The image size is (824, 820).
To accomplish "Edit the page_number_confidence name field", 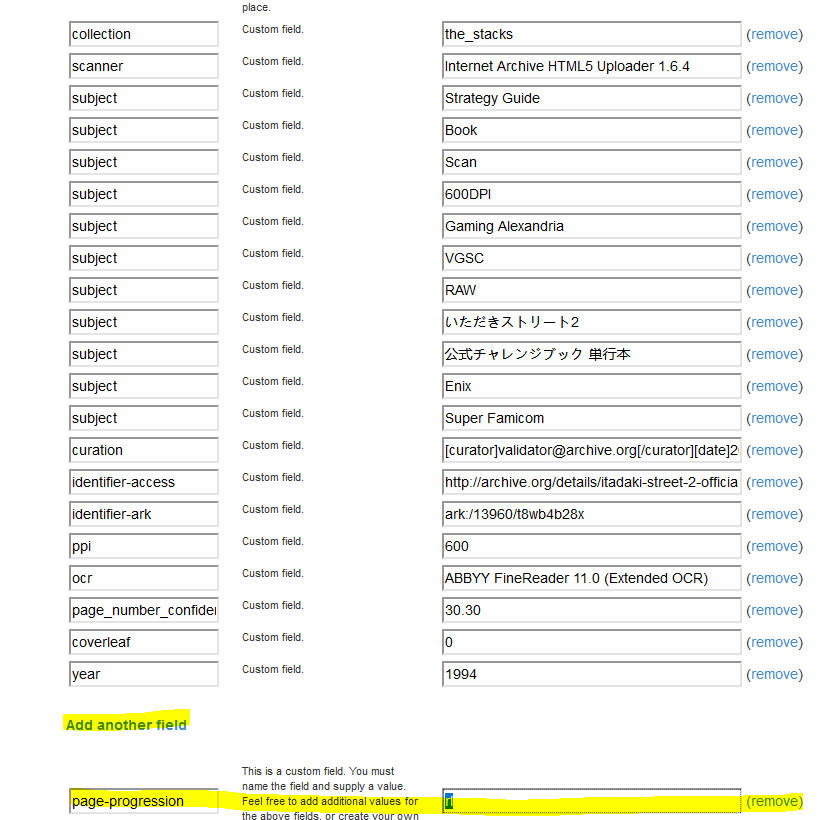I will [144, 611].
